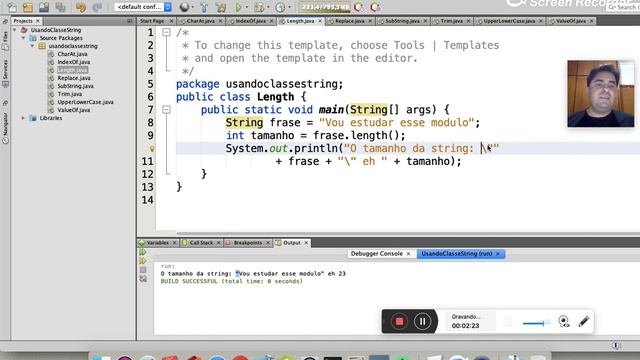Adjust the recorder volume slider
Screen dimensions: 640x360
click(x=536, y=323)
